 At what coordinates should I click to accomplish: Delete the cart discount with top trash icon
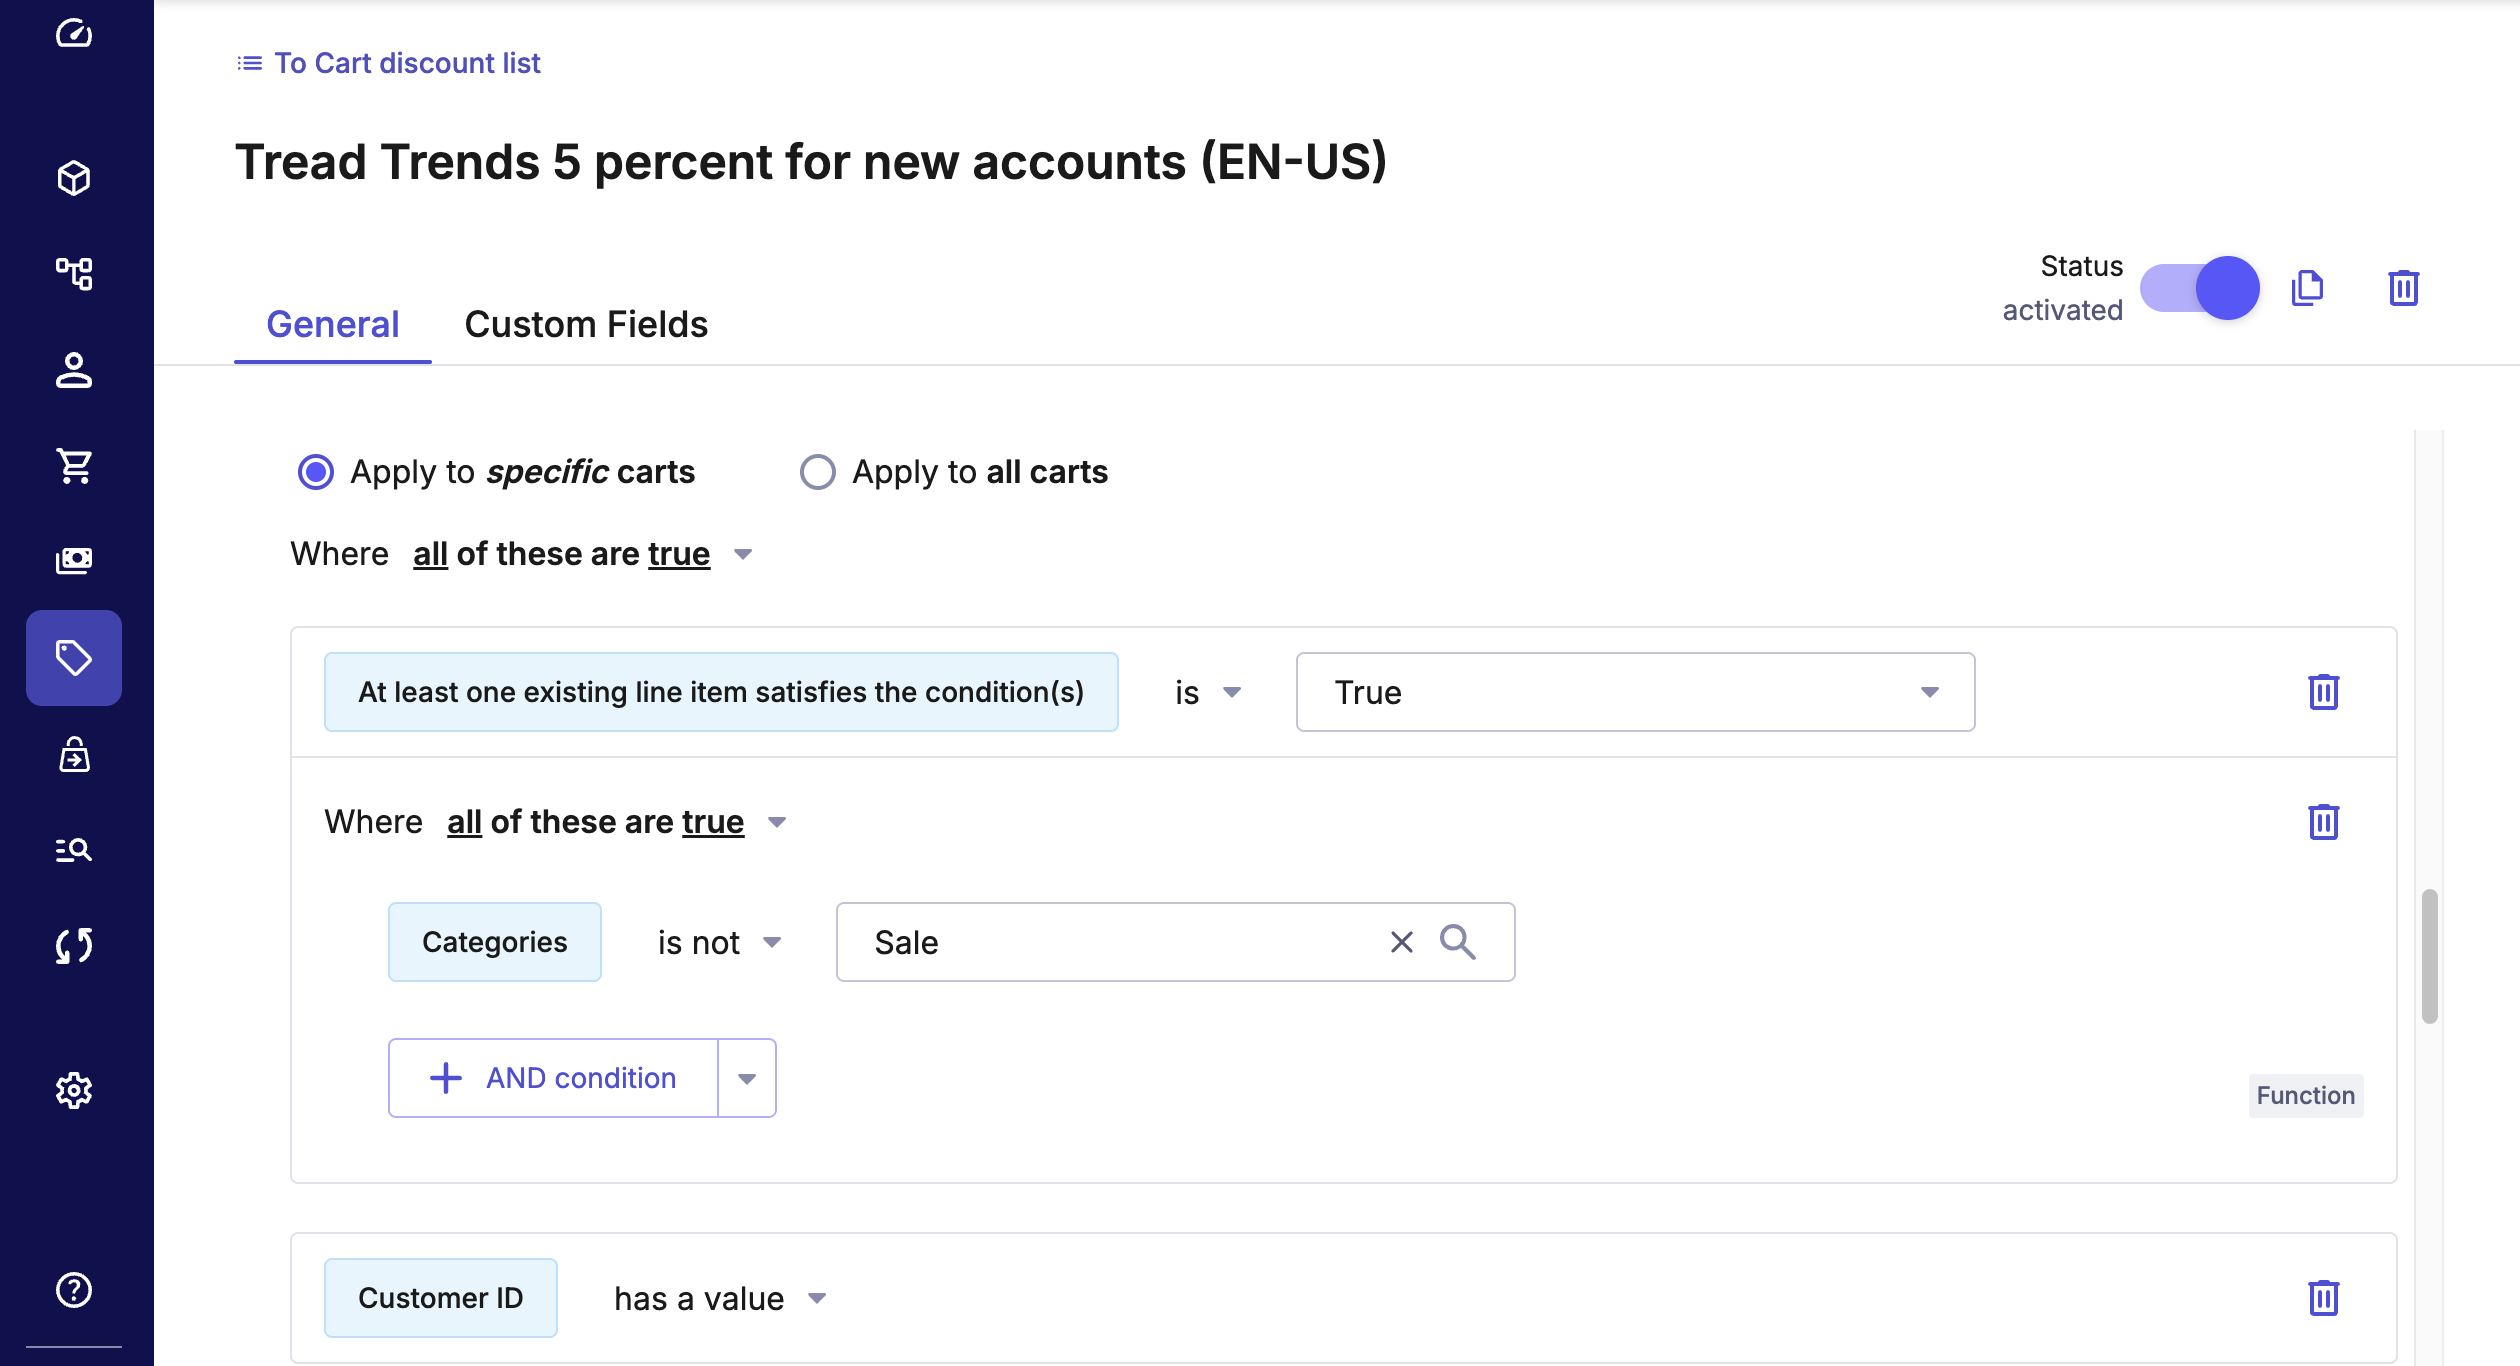[2403, 288]
